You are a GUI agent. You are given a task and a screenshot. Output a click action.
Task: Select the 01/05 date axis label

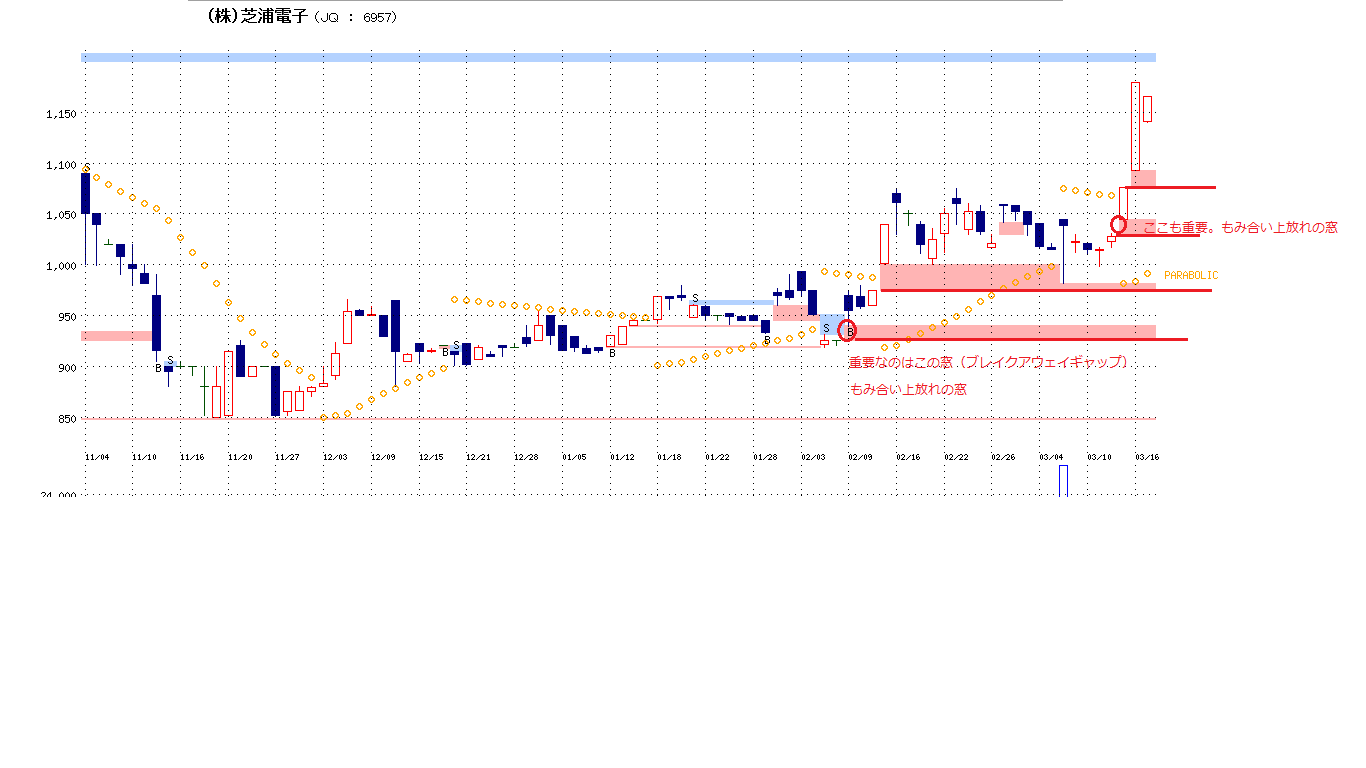[574, 456]
